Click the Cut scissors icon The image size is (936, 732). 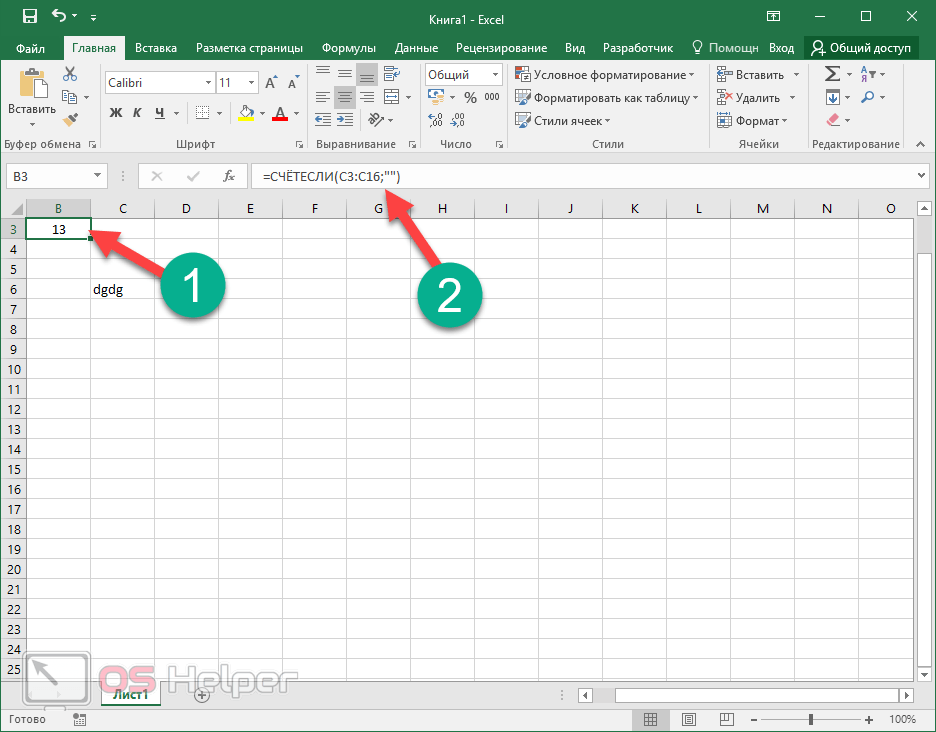click(x=70, y=74)
